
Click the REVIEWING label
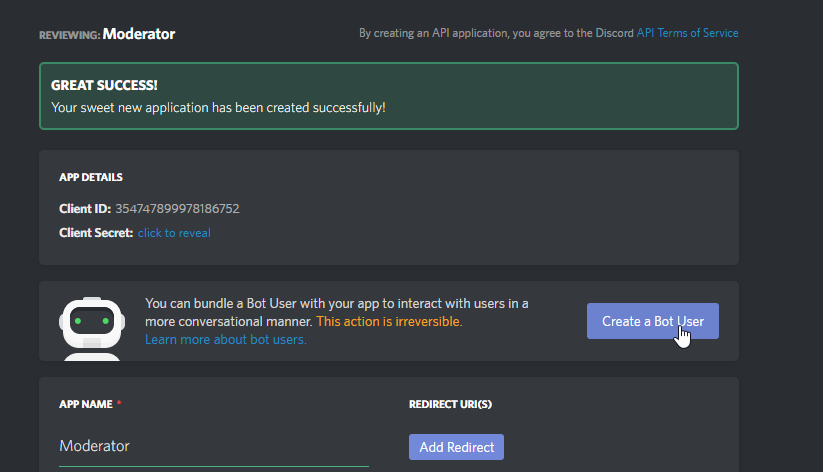69,35
